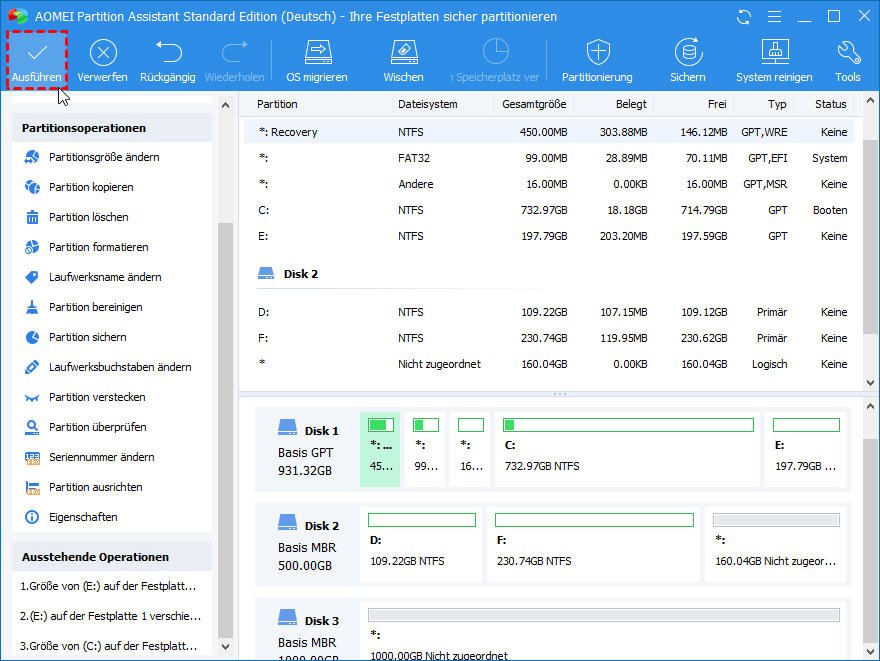Choose Partitionsgröße ändern in sidebar
The height and width of the screenshot is (661, 880).
click(104, 157)
